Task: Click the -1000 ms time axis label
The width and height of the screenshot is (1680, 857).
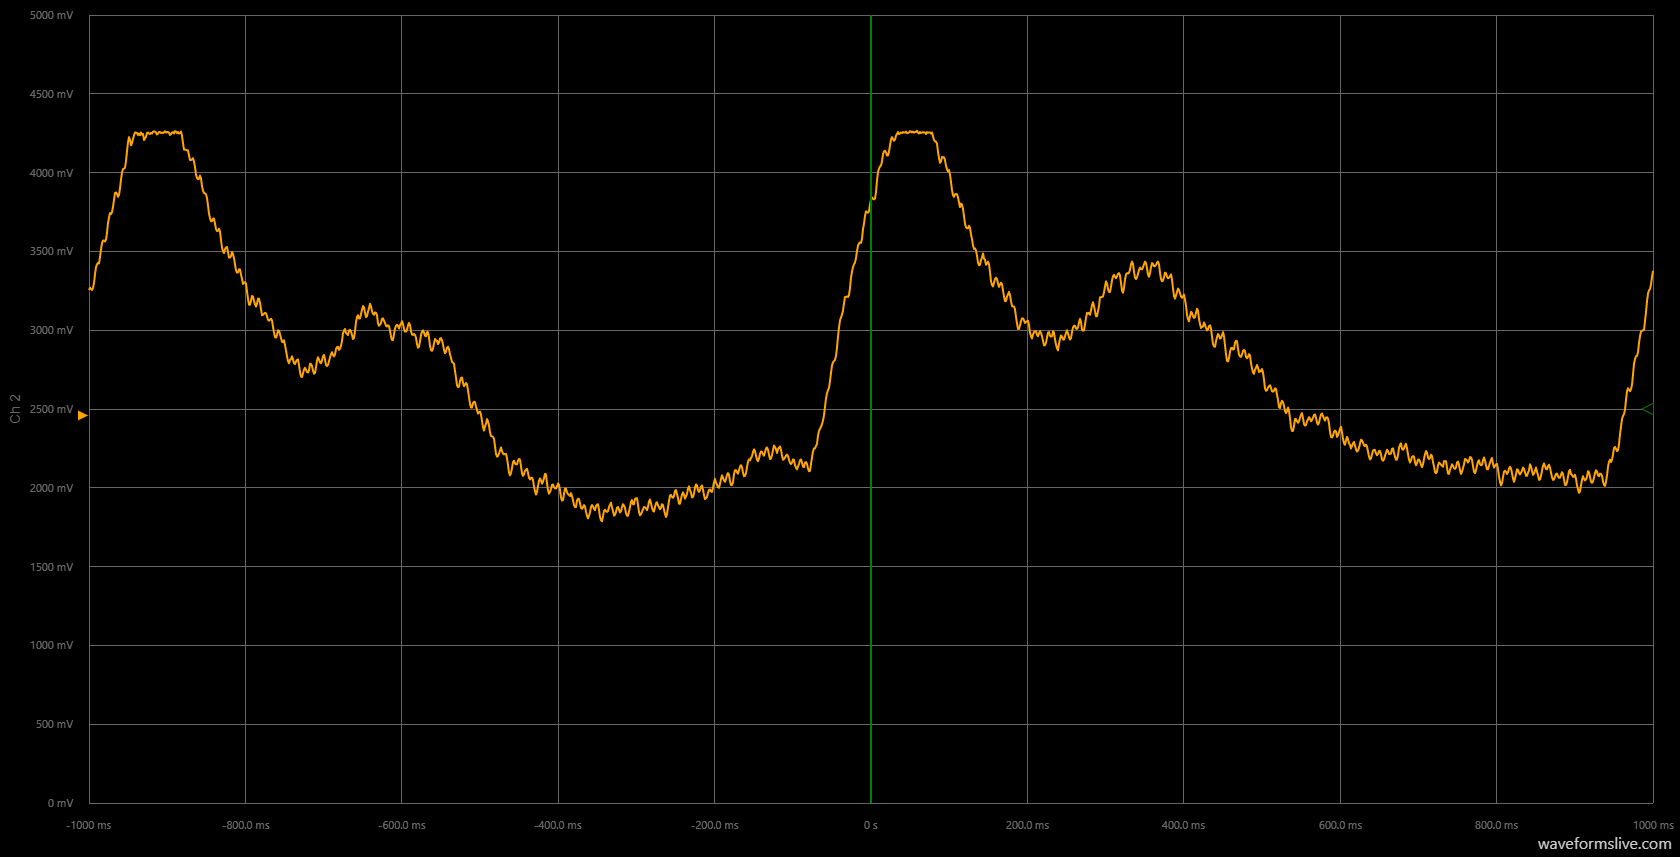Action: click(x=89, y=825)
